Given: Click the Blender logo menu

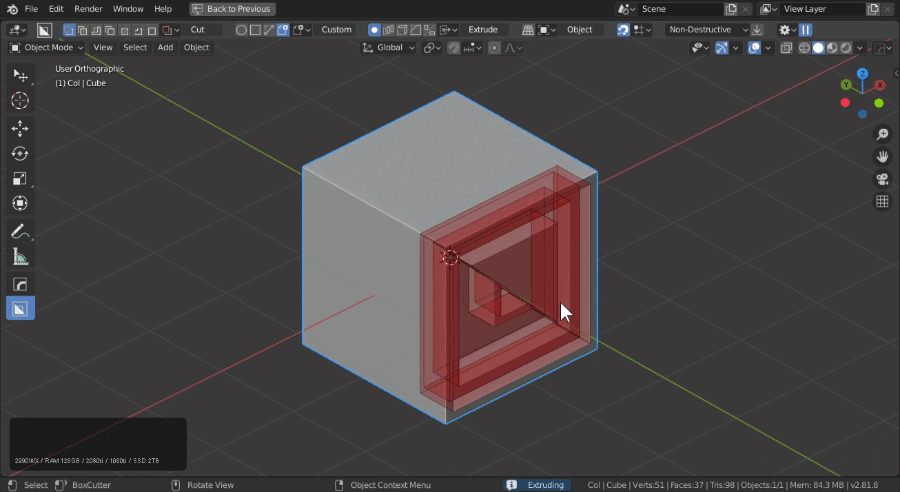Looking at the screenshot, I should pyautogui.click(x=12, y=9).
